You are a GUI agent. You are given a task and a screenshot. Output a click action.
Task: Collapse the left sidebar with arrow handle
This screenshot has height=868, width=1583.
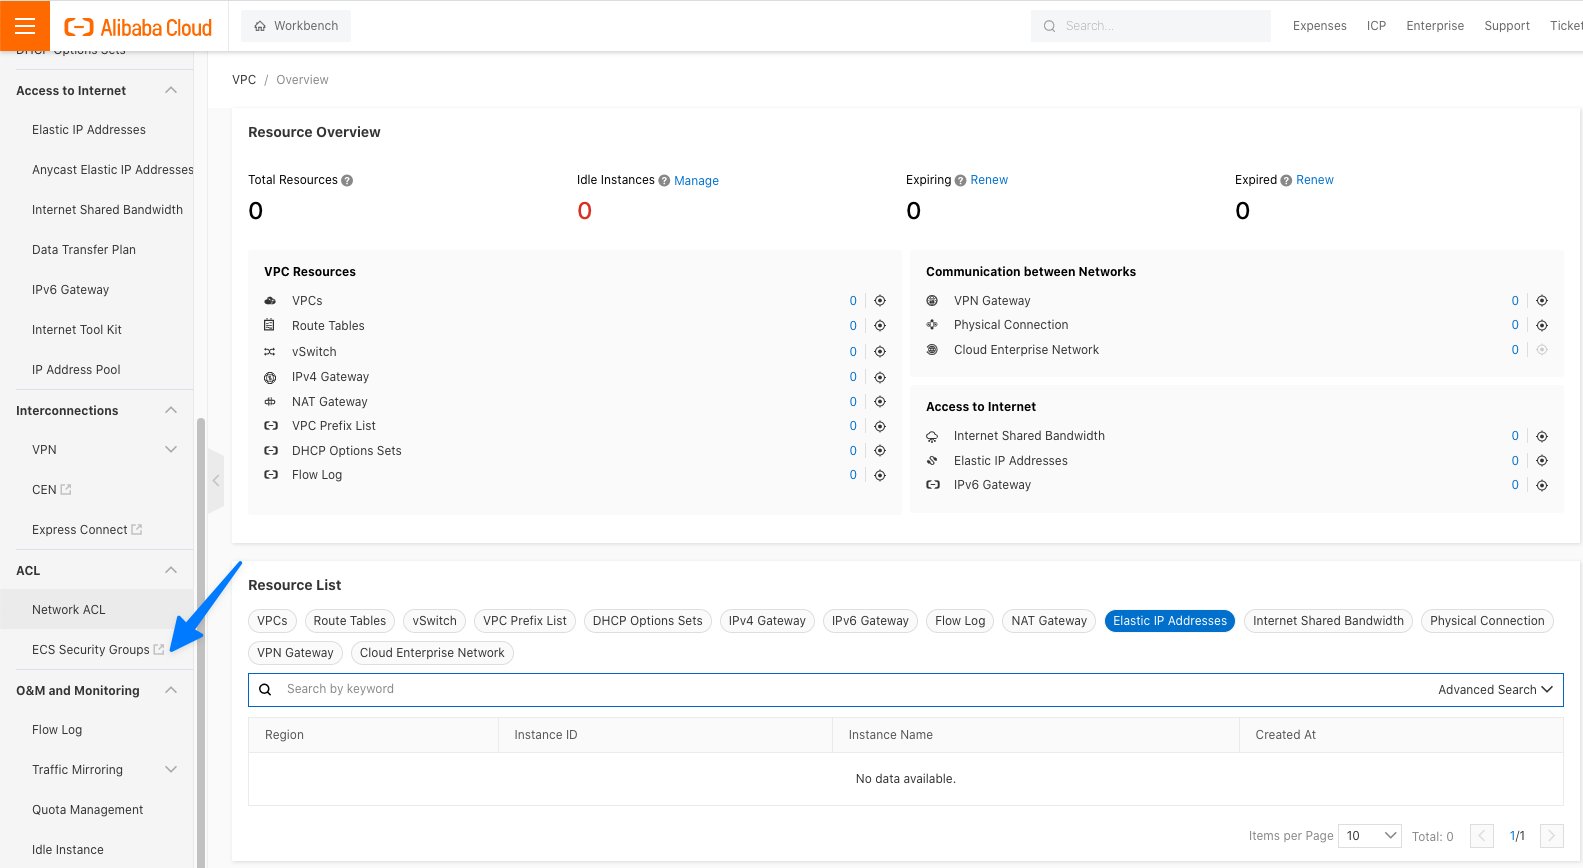216,481
